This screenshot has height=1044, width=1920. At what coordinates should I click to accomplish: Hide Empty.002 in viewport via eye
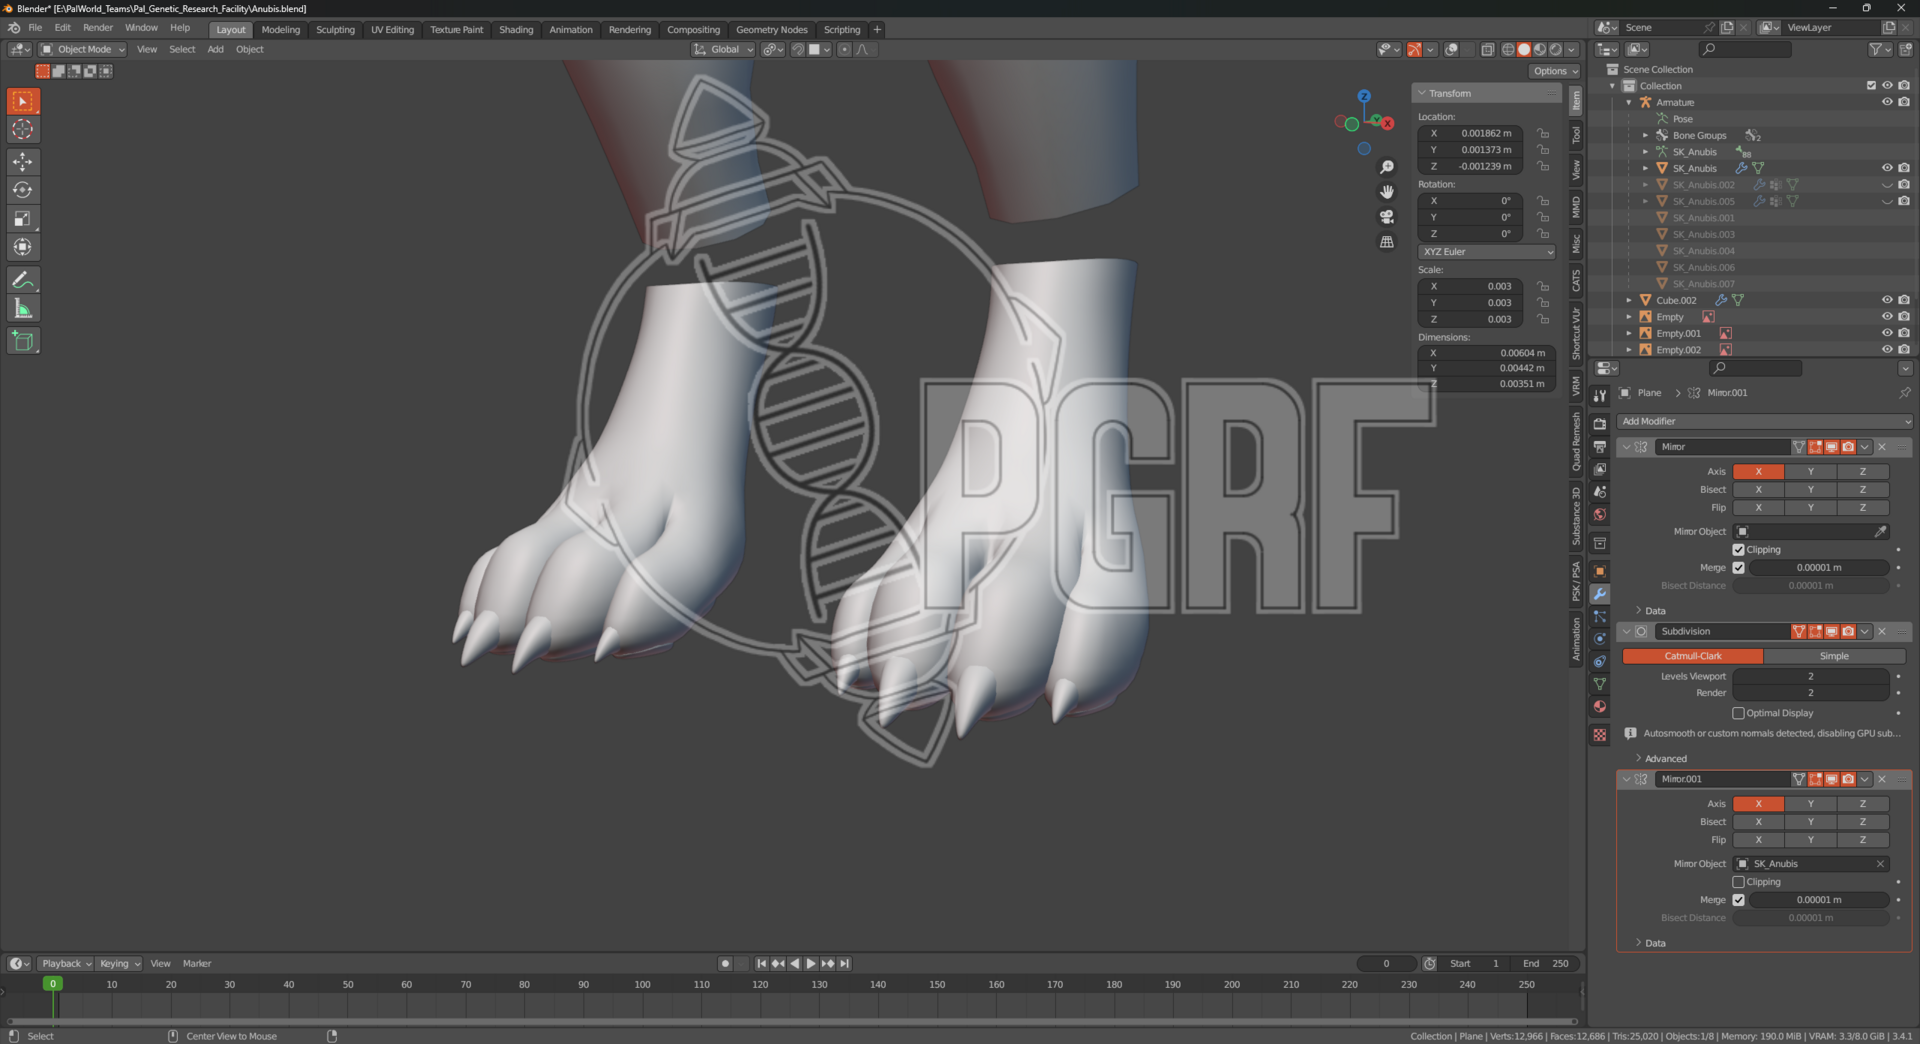tap(1887, 350)
